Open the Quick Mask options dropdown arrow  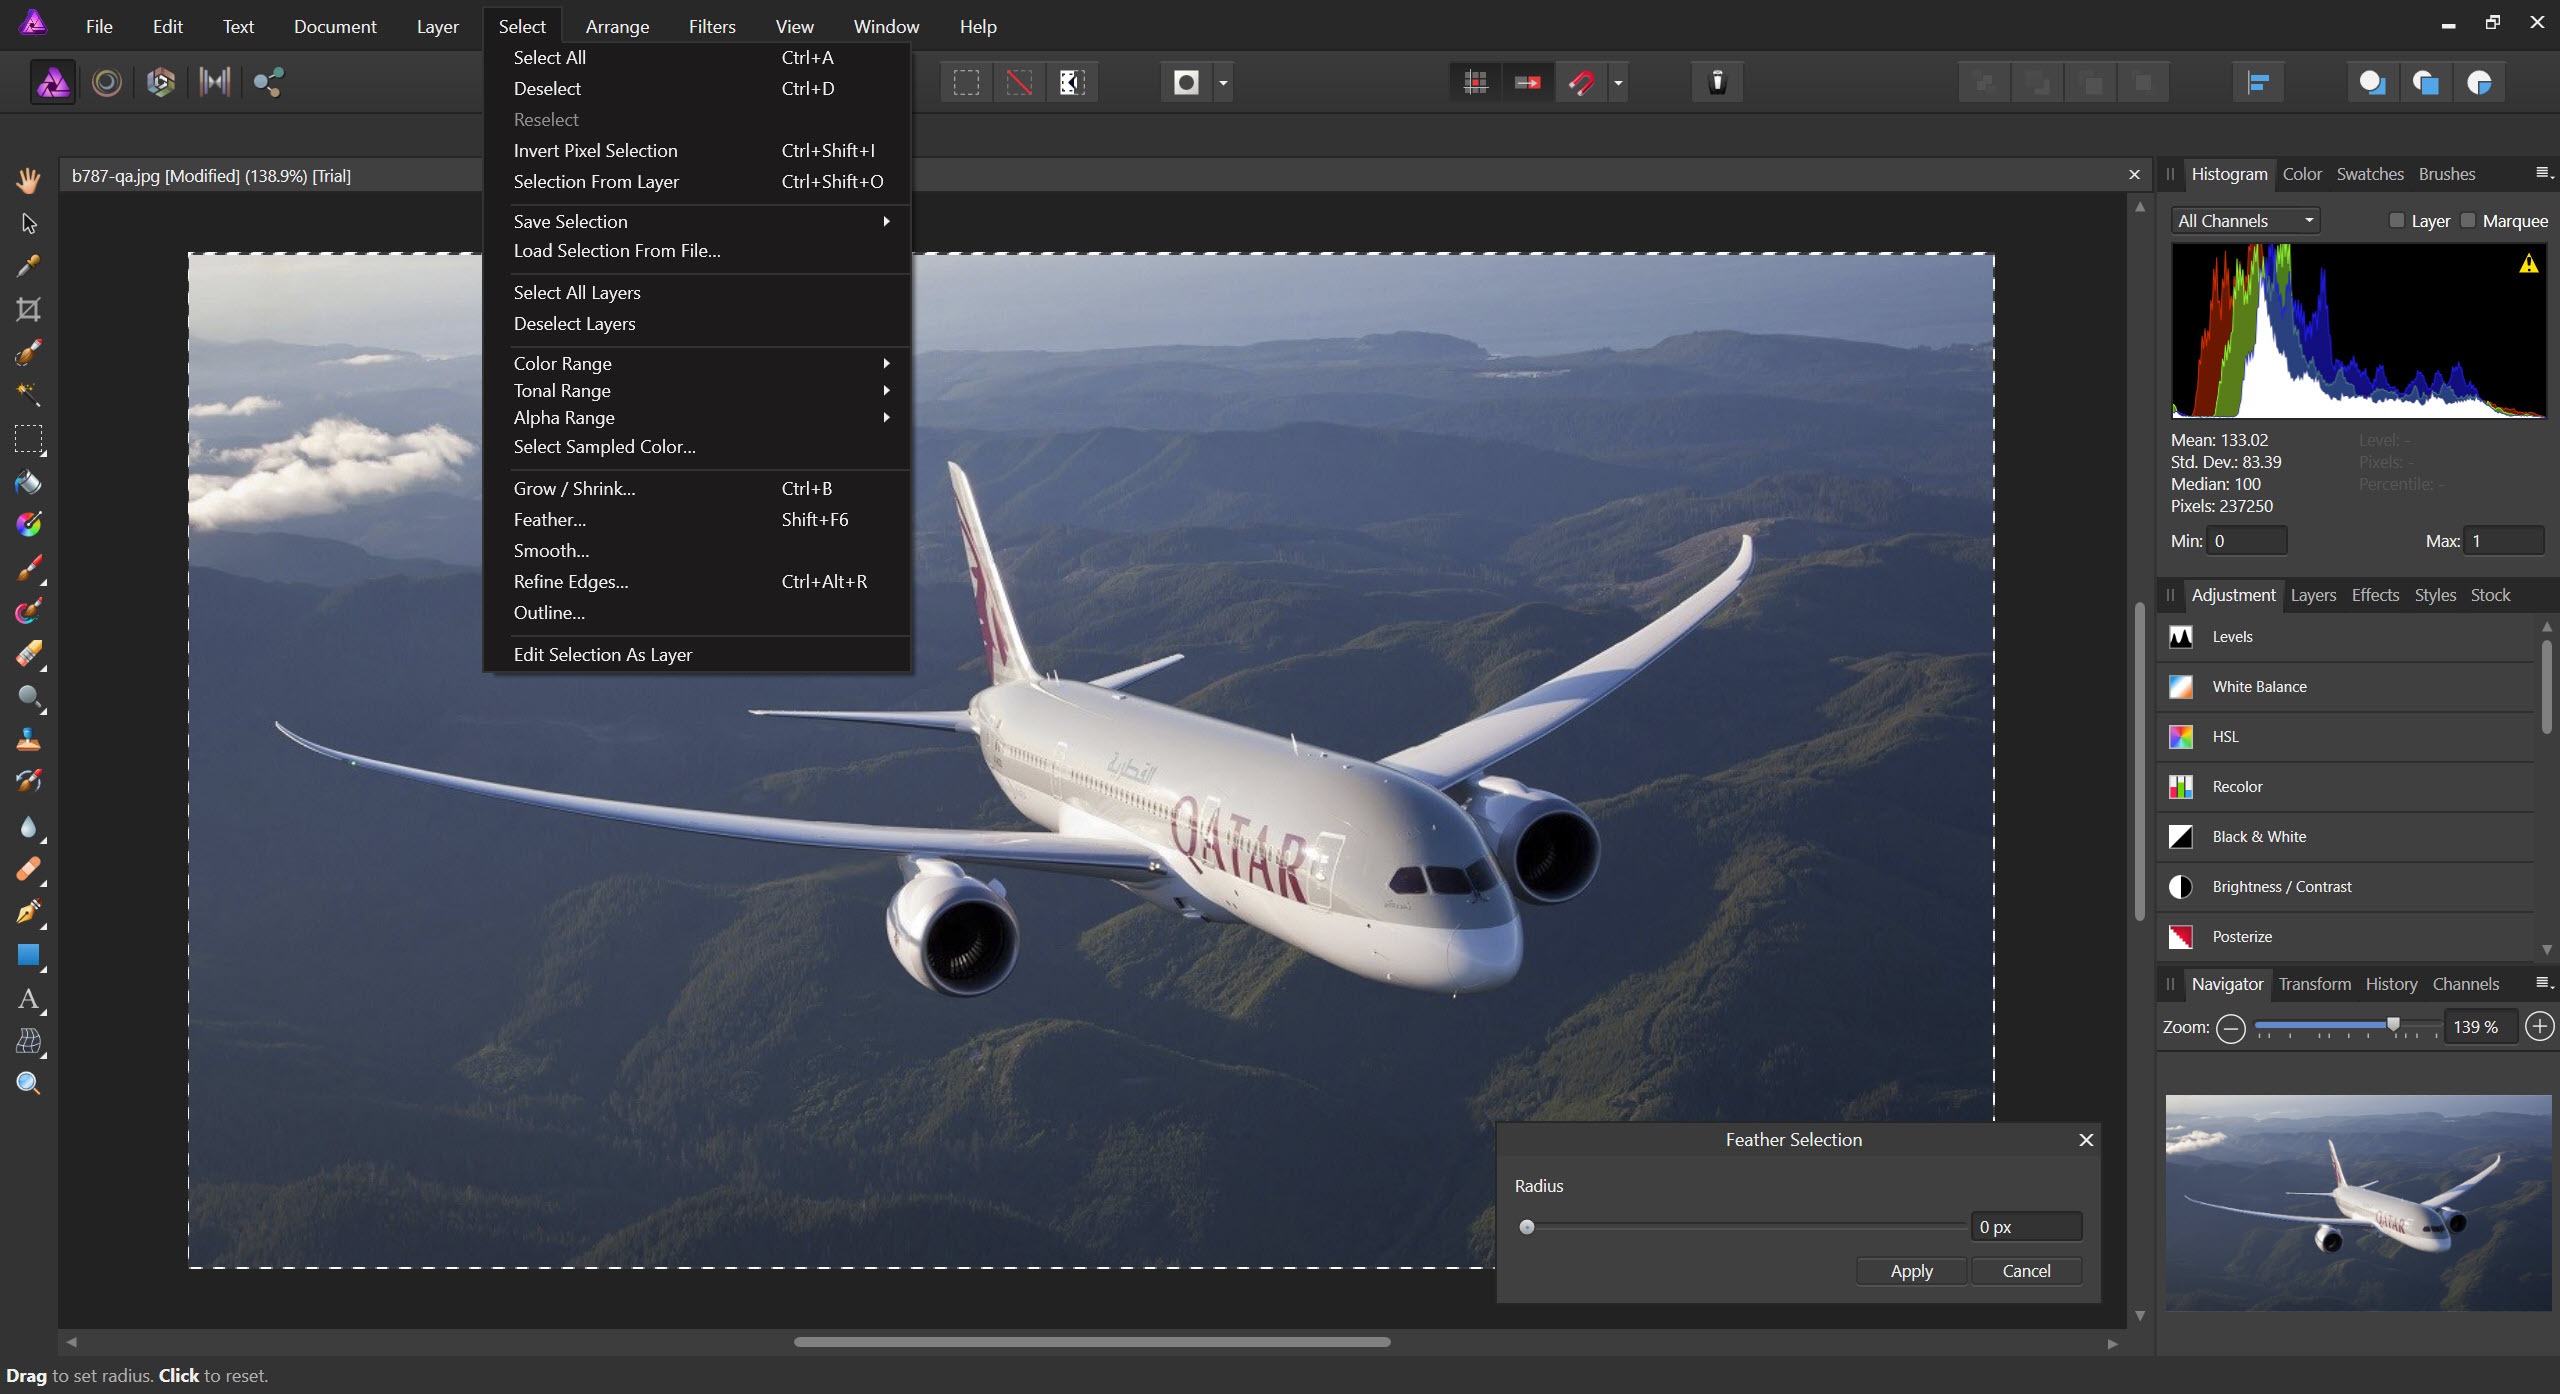1222,82
